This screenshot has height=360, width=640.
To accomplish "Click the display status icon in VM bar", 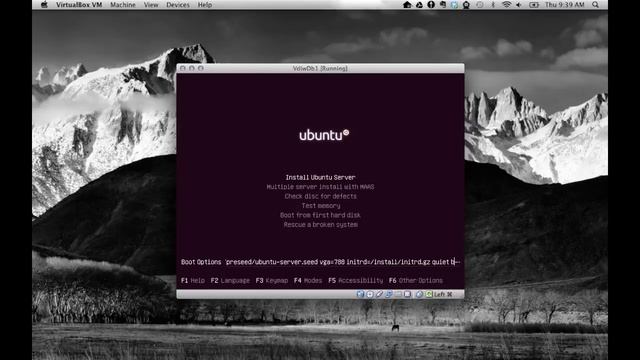I will [x=407, y=294].
